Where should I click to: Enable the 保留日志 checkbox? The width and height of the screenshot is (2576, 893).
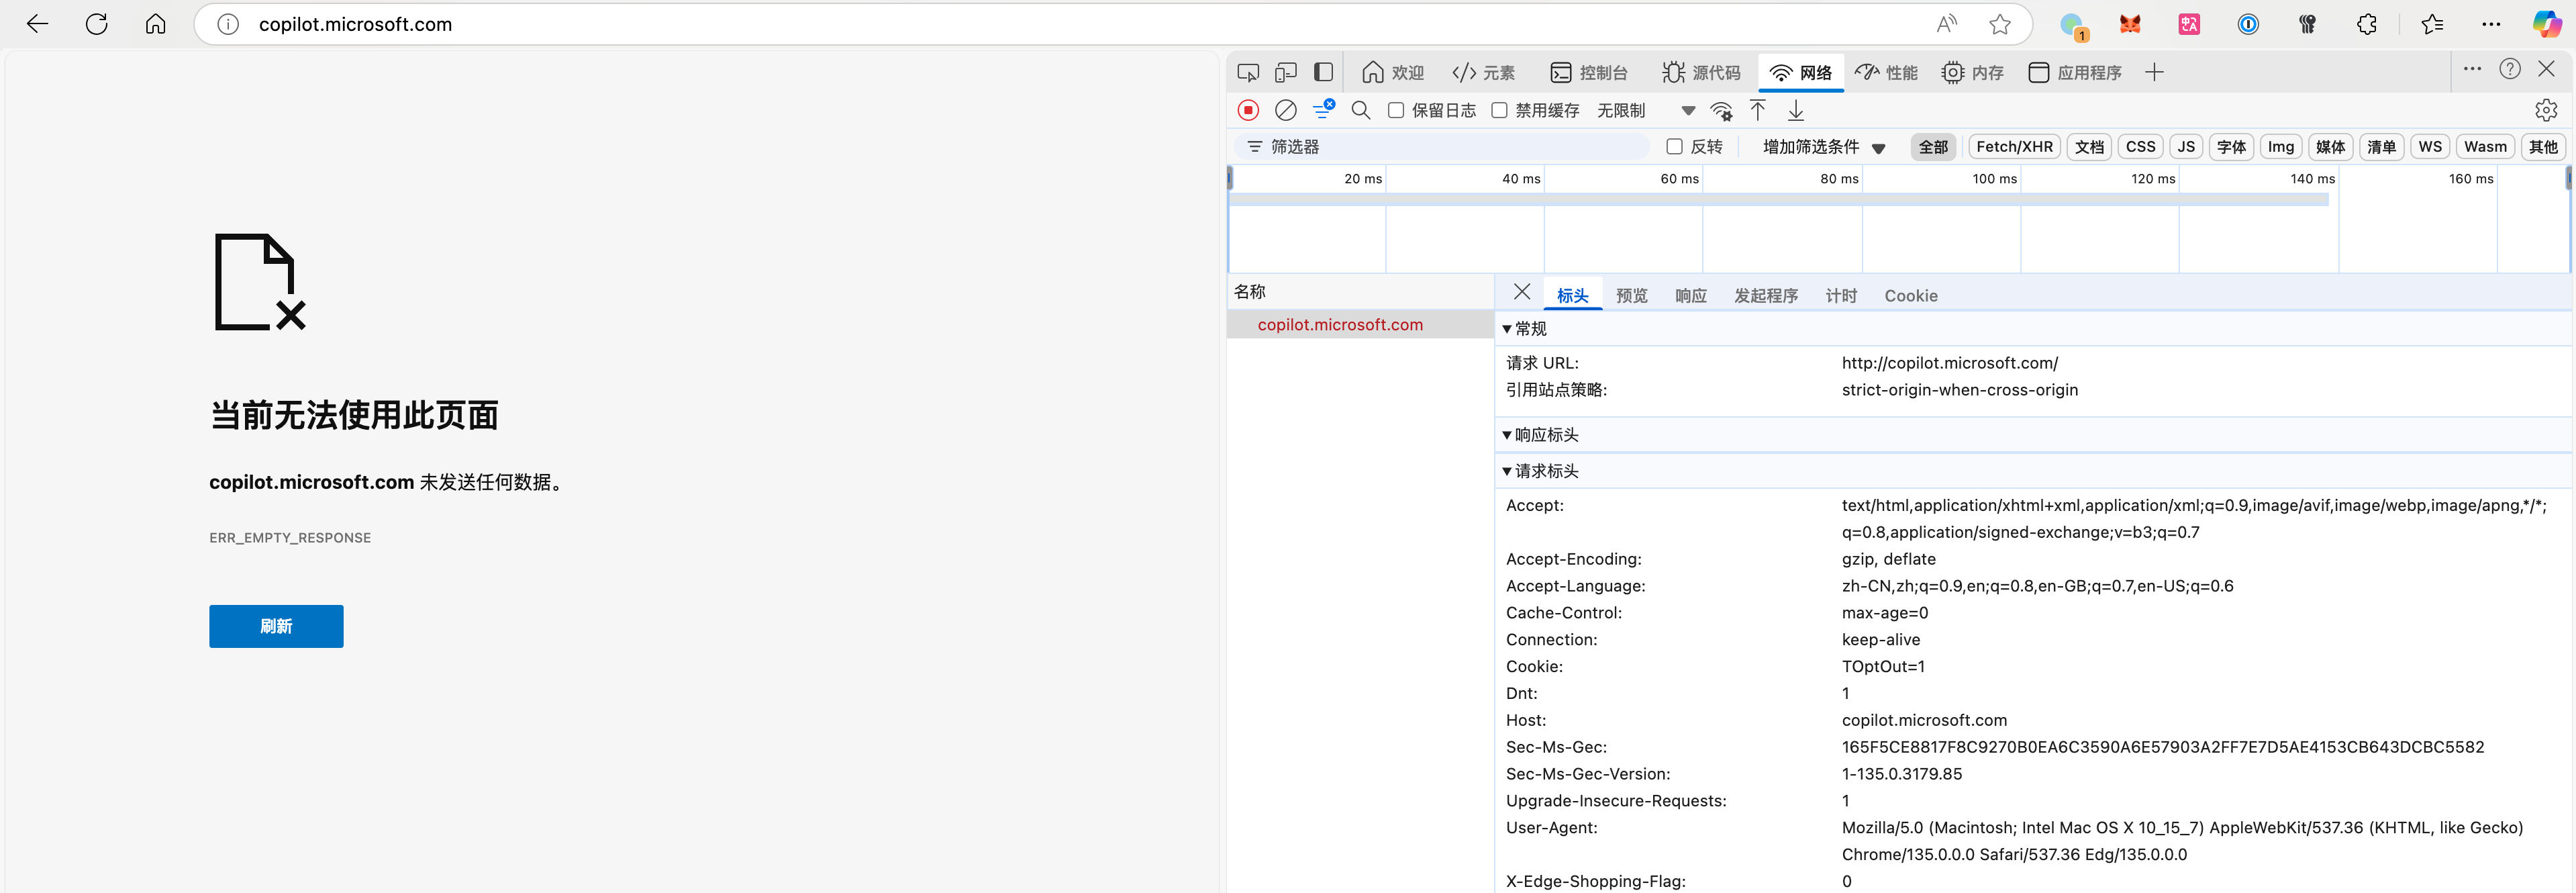pos(1396,110)
